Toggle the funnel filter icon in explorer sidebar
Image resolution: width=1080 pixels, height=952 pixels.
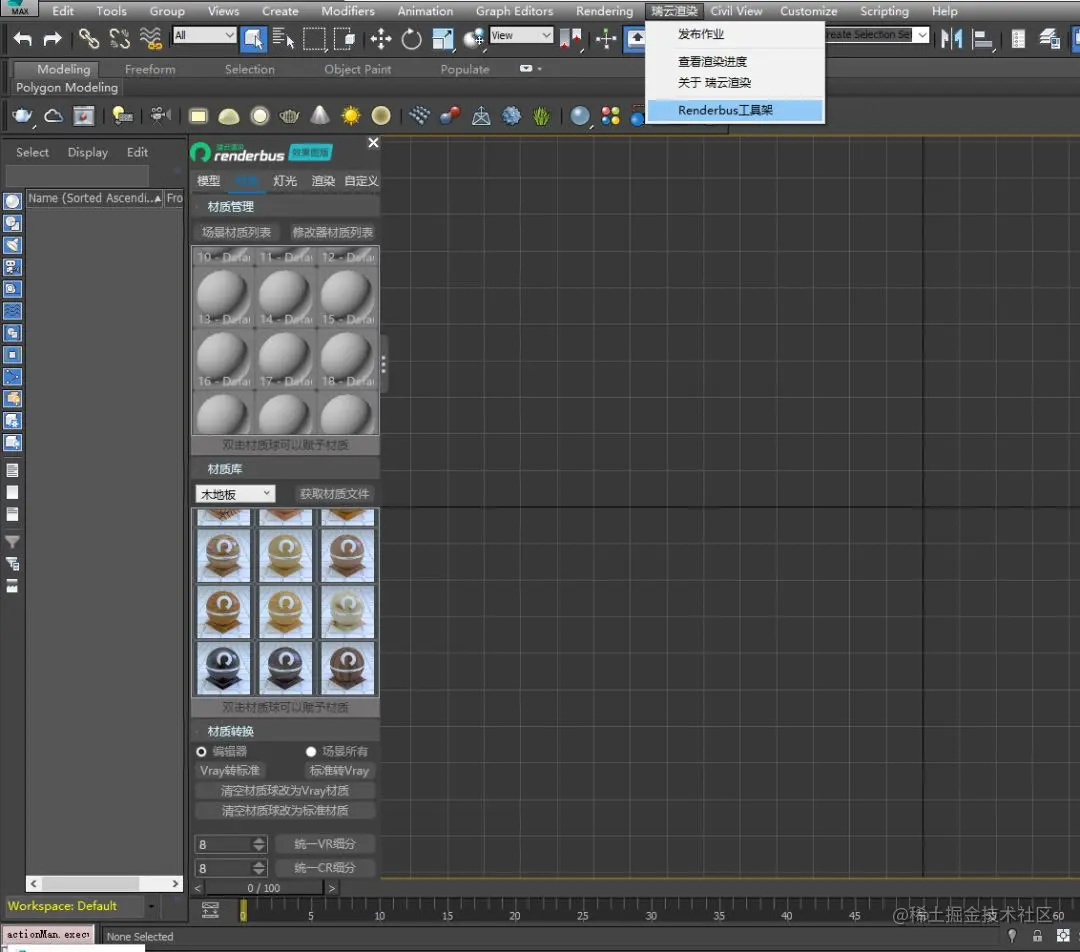click(x=12, y=541)
